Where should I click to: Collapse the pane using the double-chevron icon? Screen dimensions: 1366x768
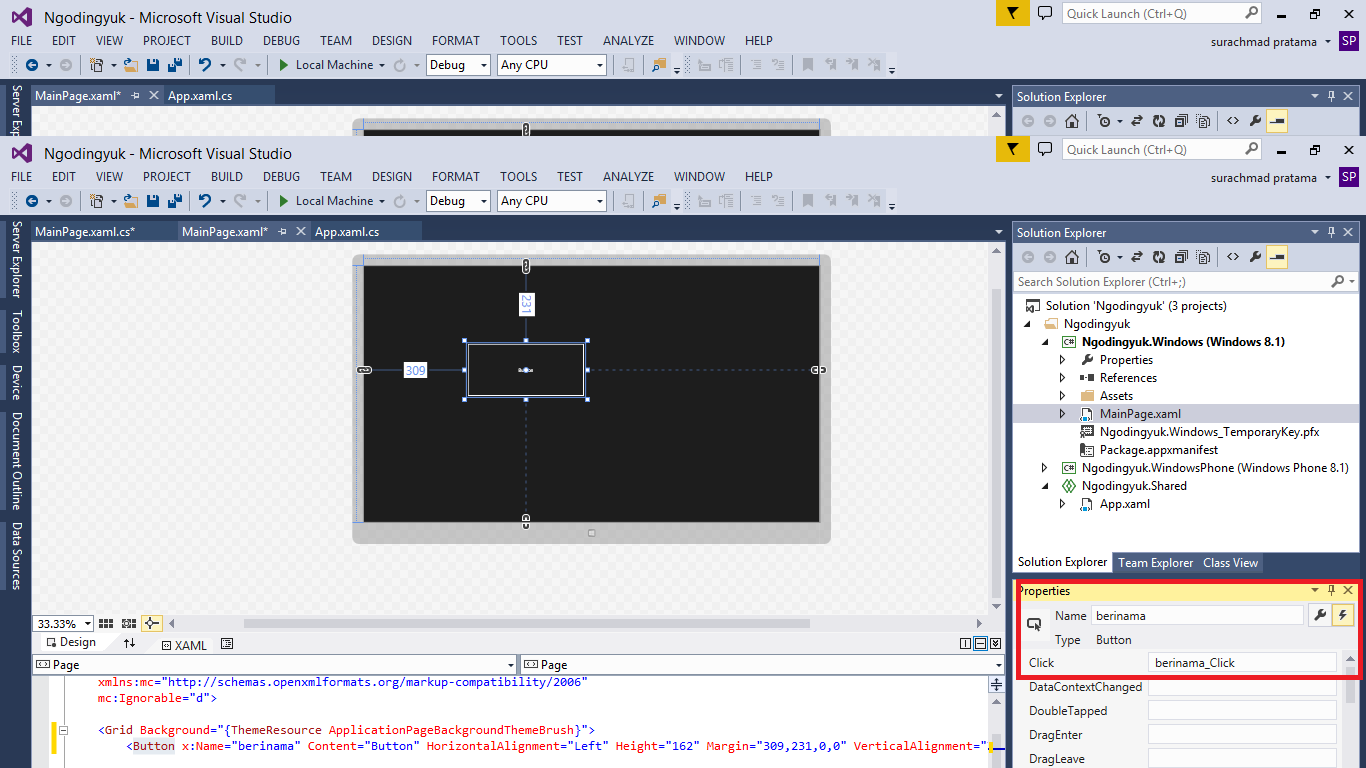click(995, 643)
